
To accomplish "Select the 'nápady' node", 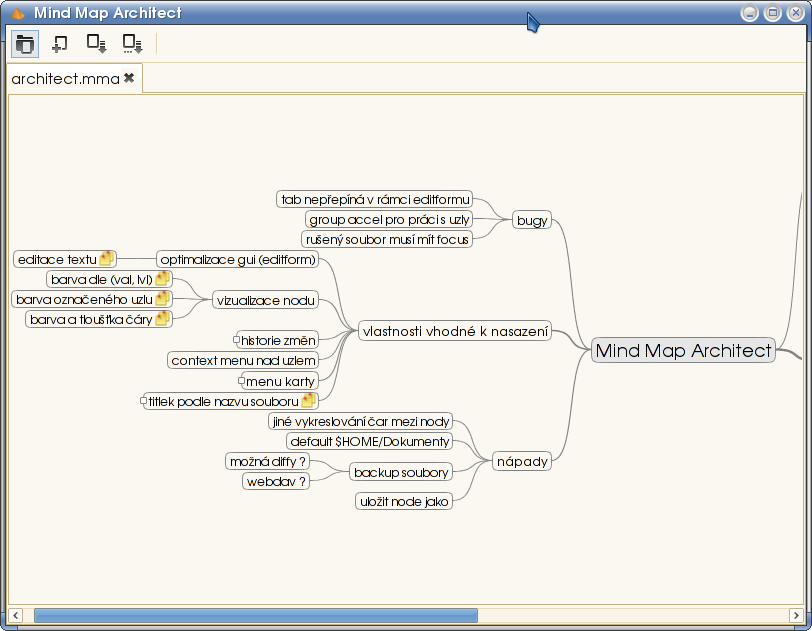I will pos(522,461).
